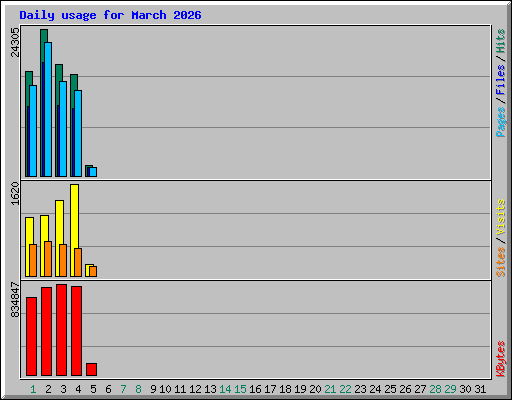Click day 7 on the x-axis
The image size is (512, 400).
coord(123,389)
